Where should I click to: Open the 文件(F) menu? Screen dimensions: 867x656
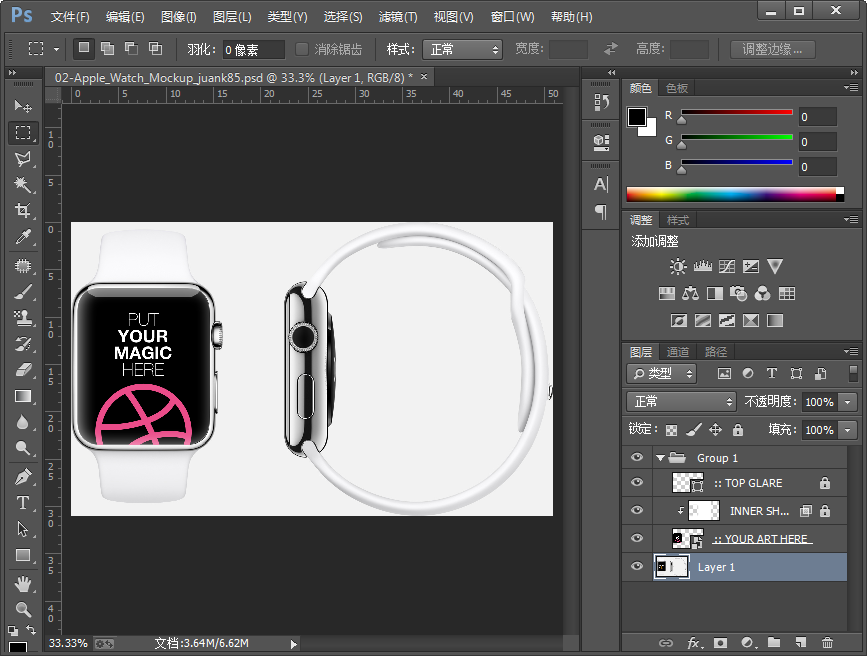tap(70, 17)
